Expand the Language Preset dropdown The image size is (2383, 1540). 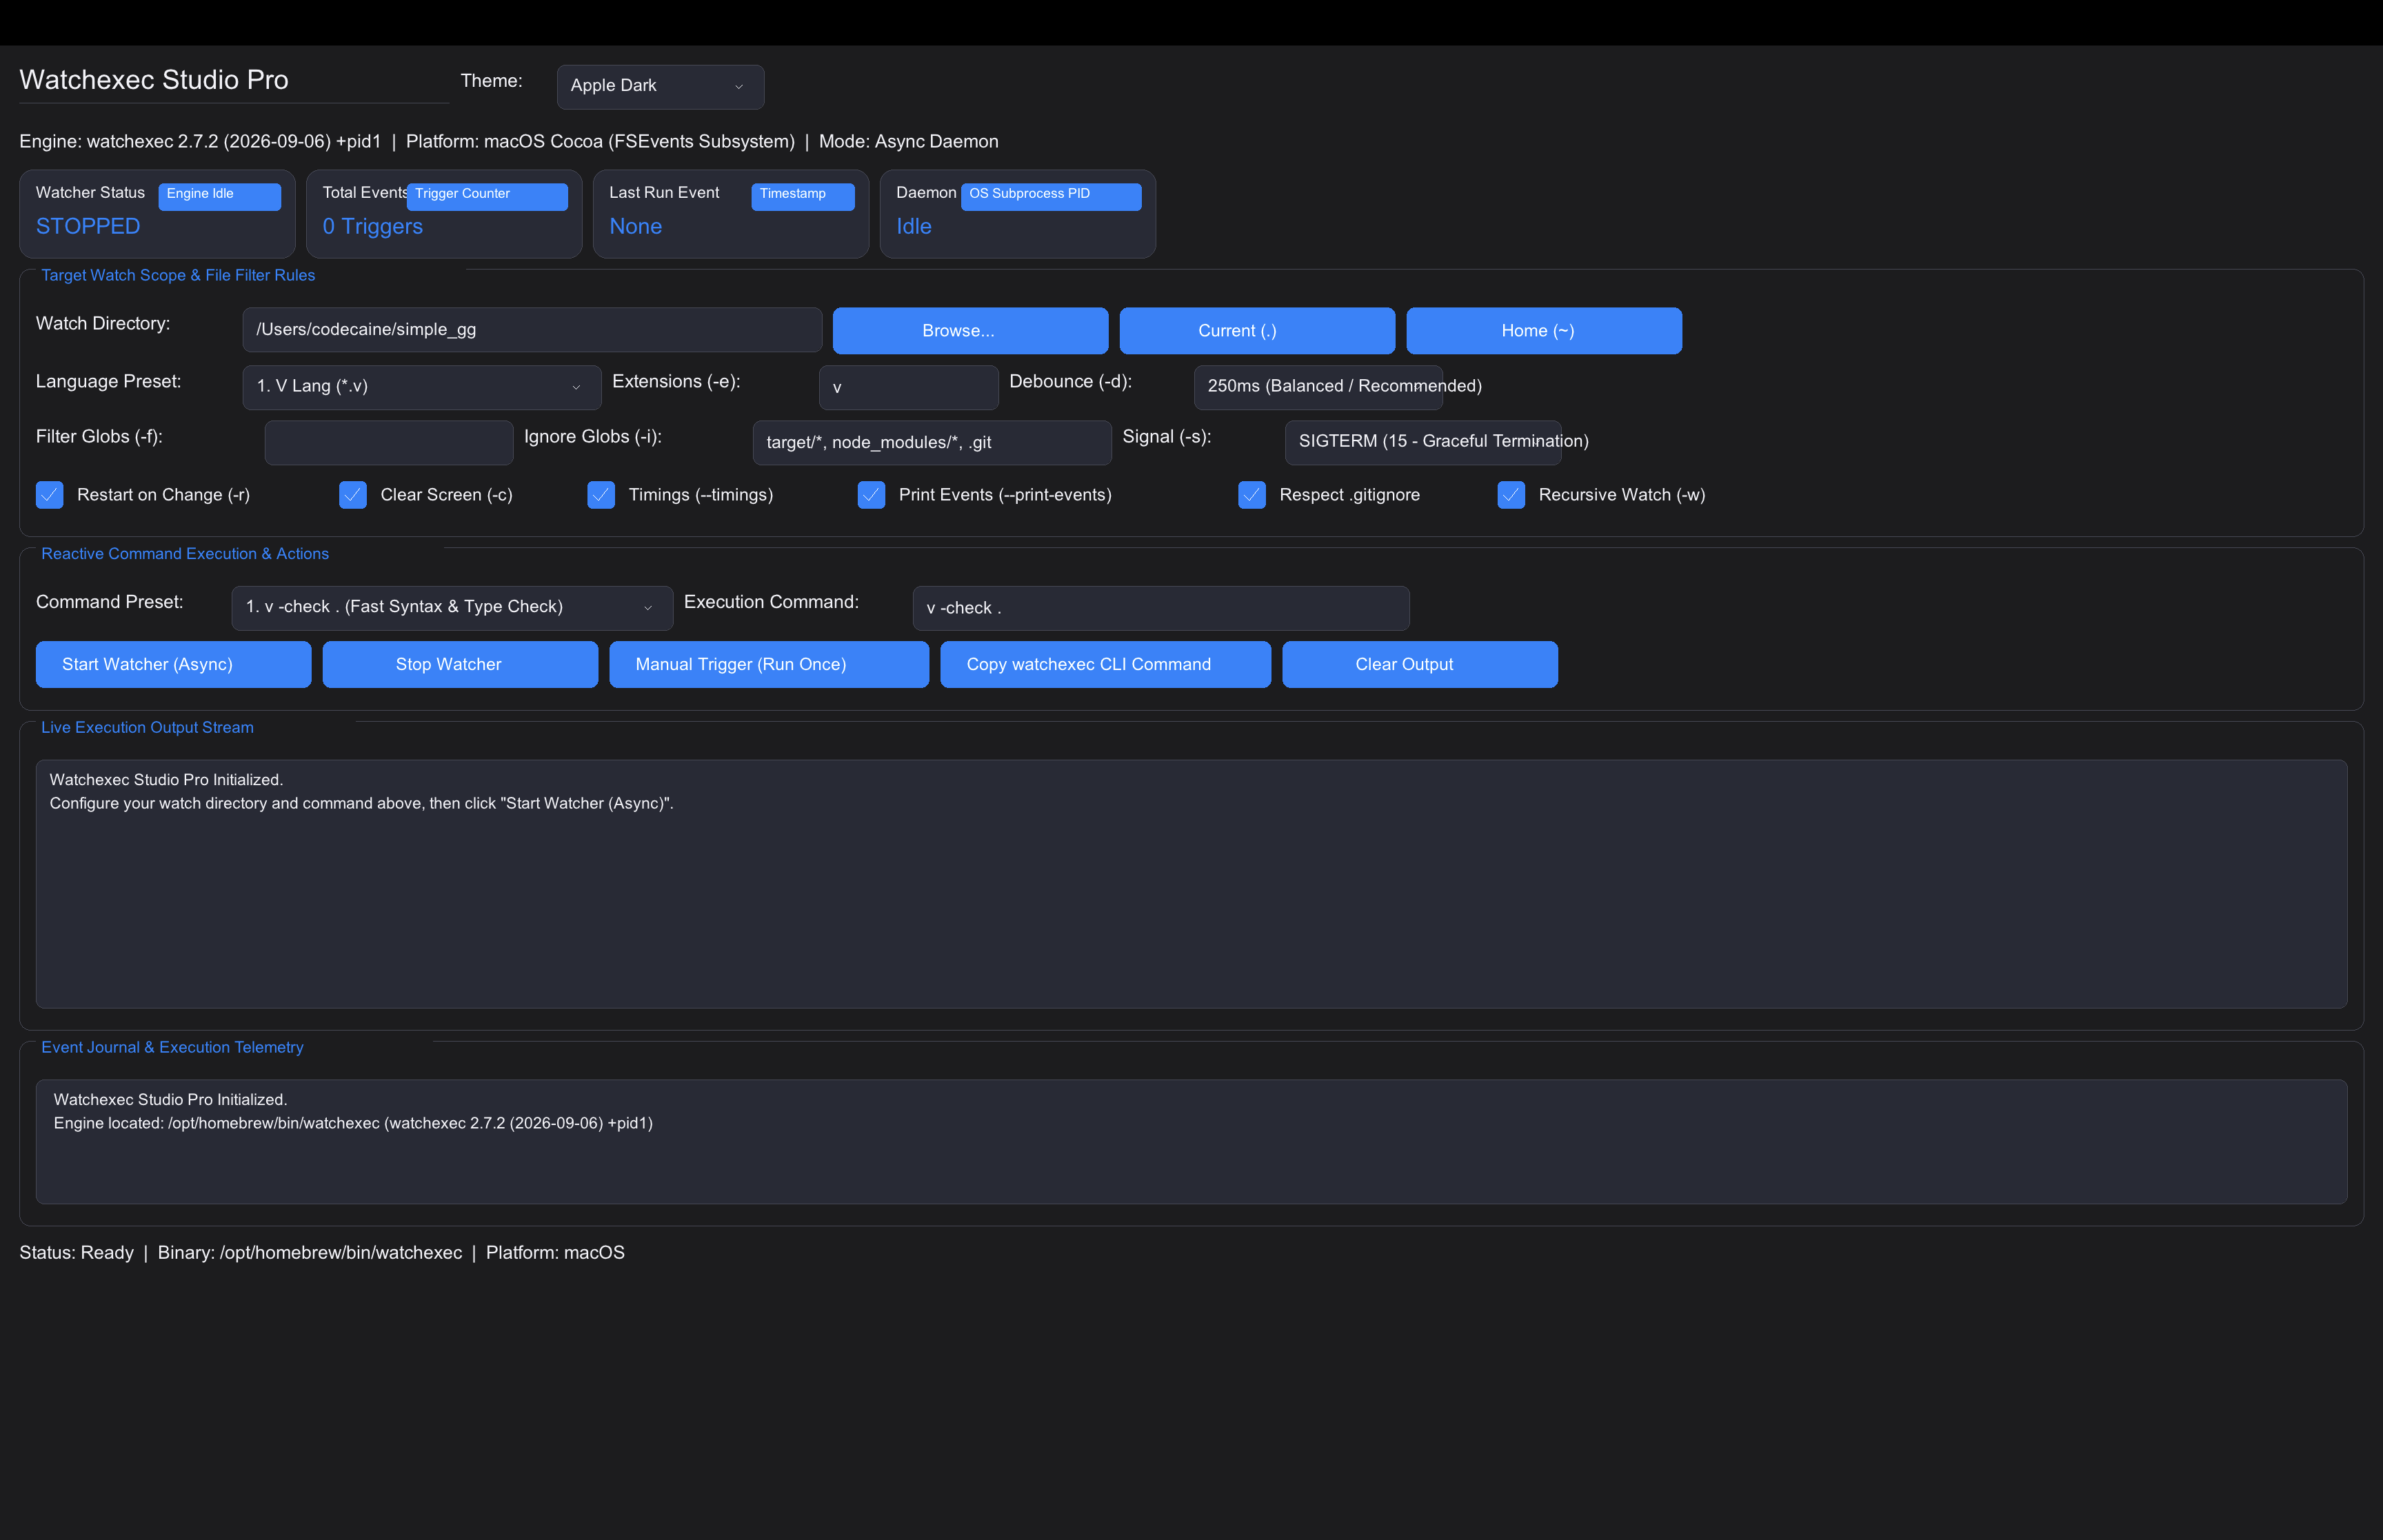pyautogui.click(x=422, y=387)
